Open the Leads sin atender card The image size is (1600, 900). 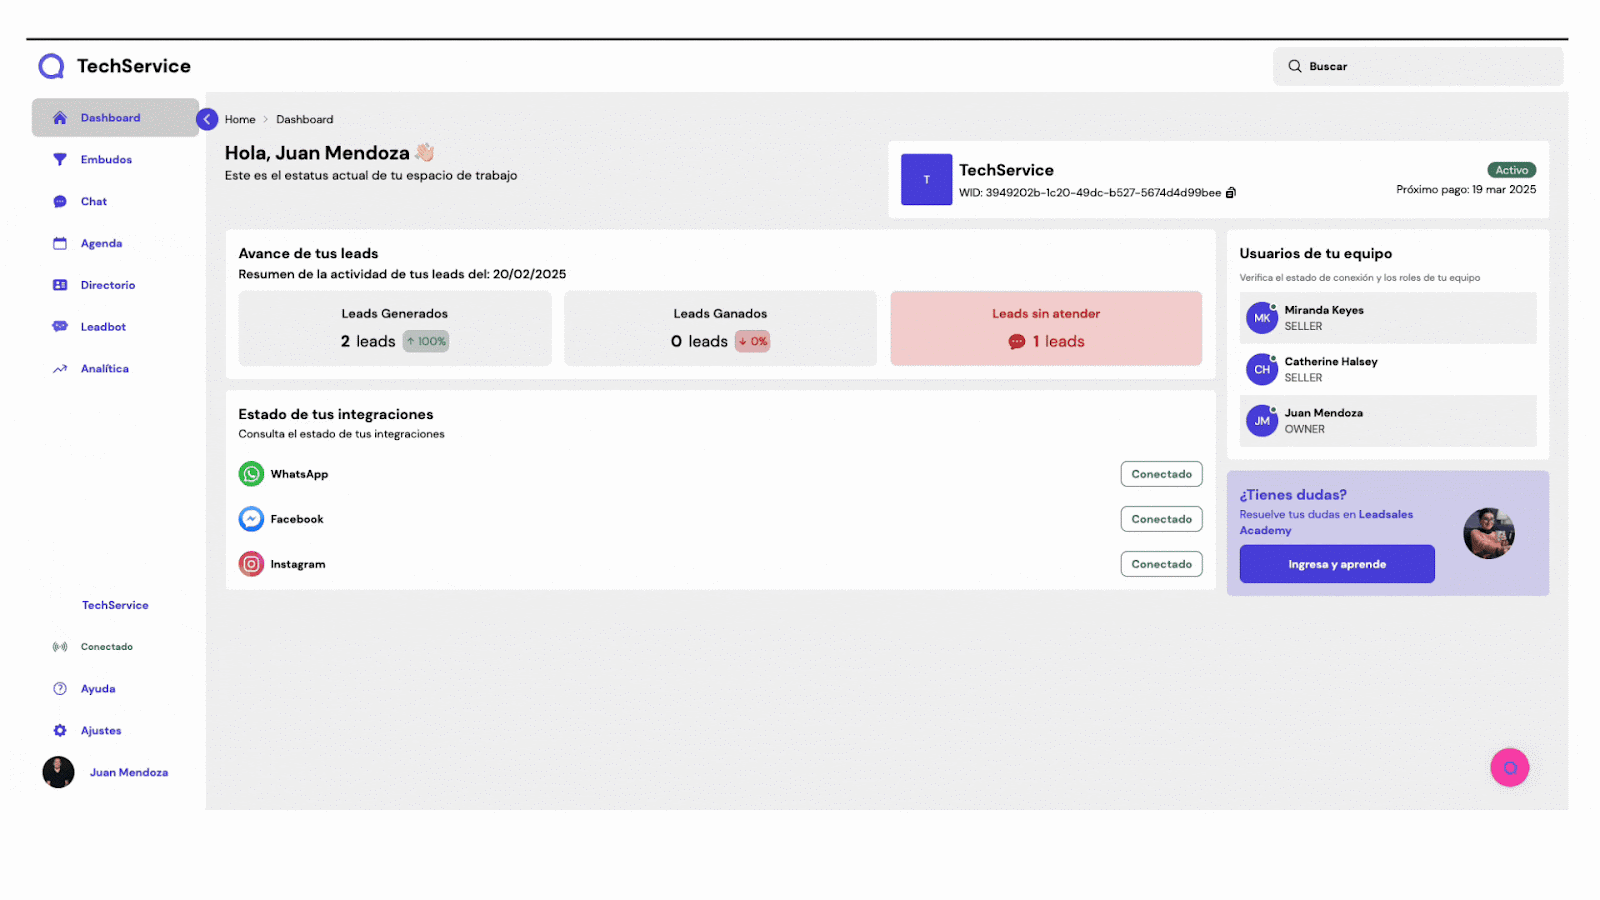pyautogui.click(x=1045, y=328)
